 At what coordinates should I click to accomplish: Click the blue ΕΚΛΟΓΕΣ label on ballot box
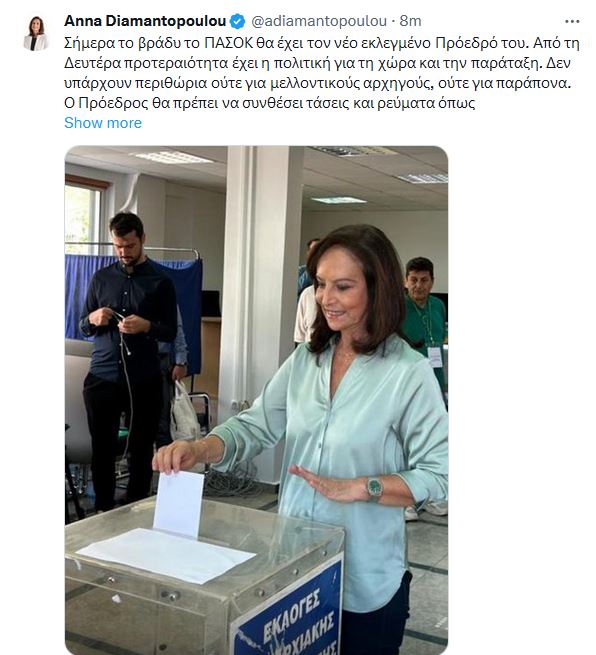289,610
